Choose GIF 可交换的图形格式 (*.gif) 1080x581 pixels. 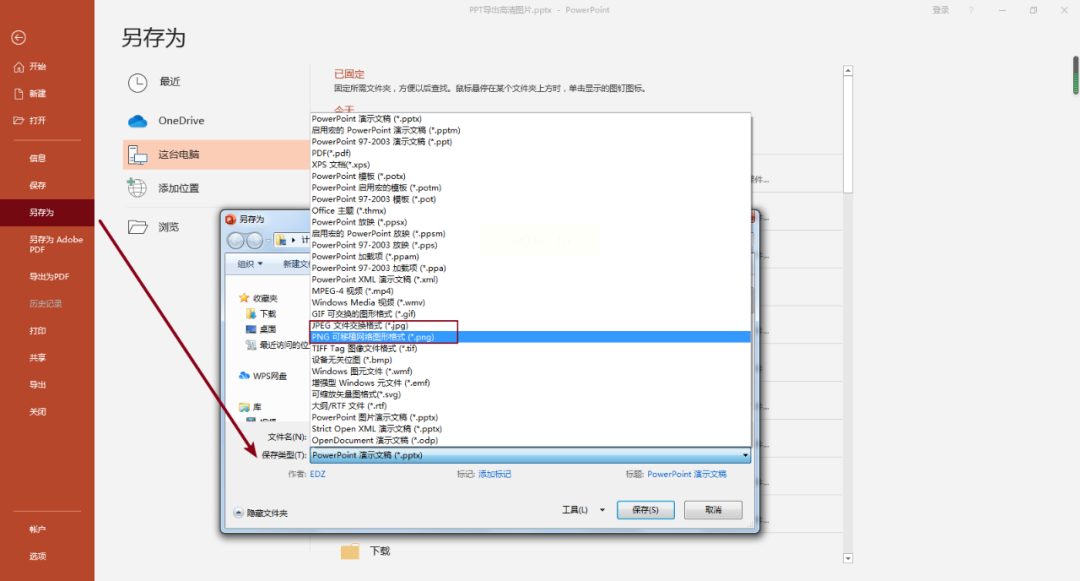pos(530,314)
